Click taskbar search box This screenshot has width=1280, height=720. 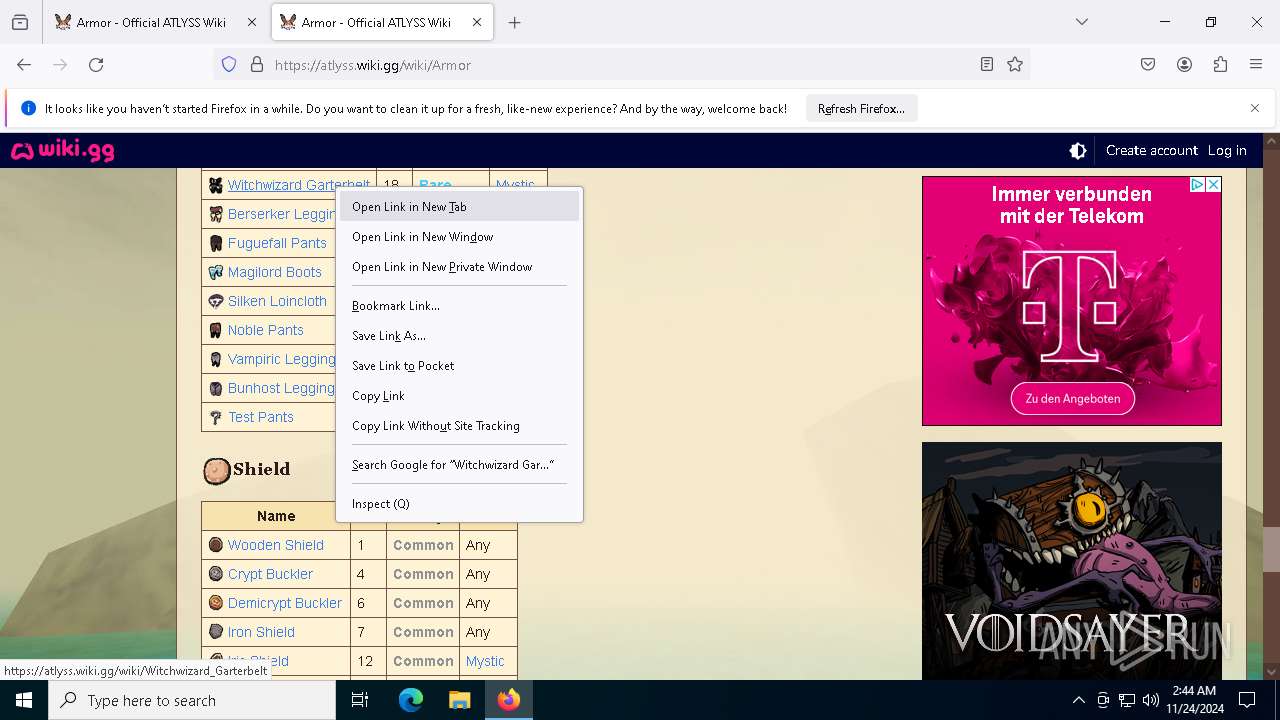click(192, 700)
